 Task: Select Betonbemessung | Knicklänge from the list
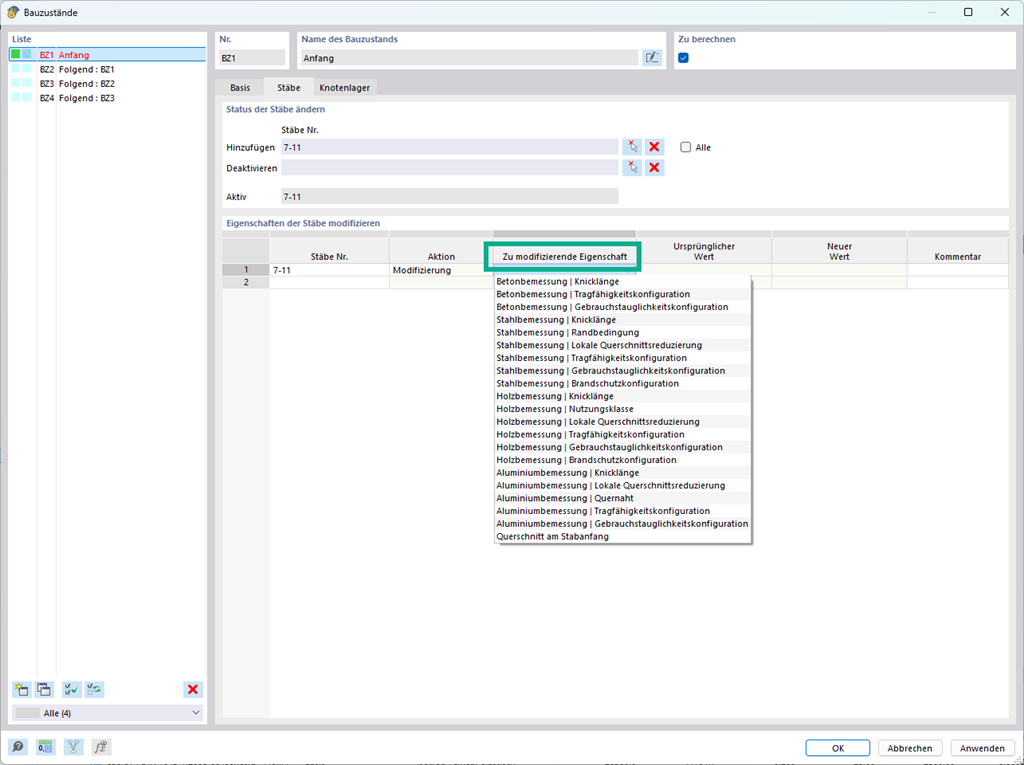(622, 282)
